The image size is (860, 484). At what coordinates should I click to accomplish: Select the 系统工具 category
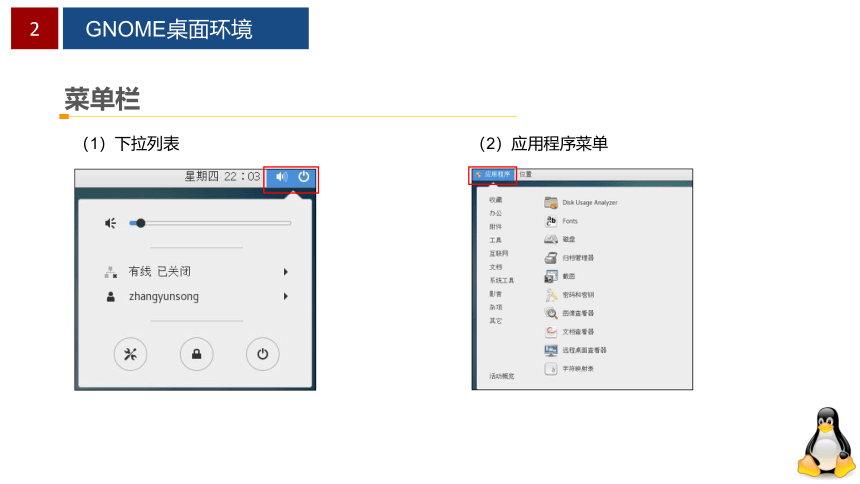click(x=502, y=280)
